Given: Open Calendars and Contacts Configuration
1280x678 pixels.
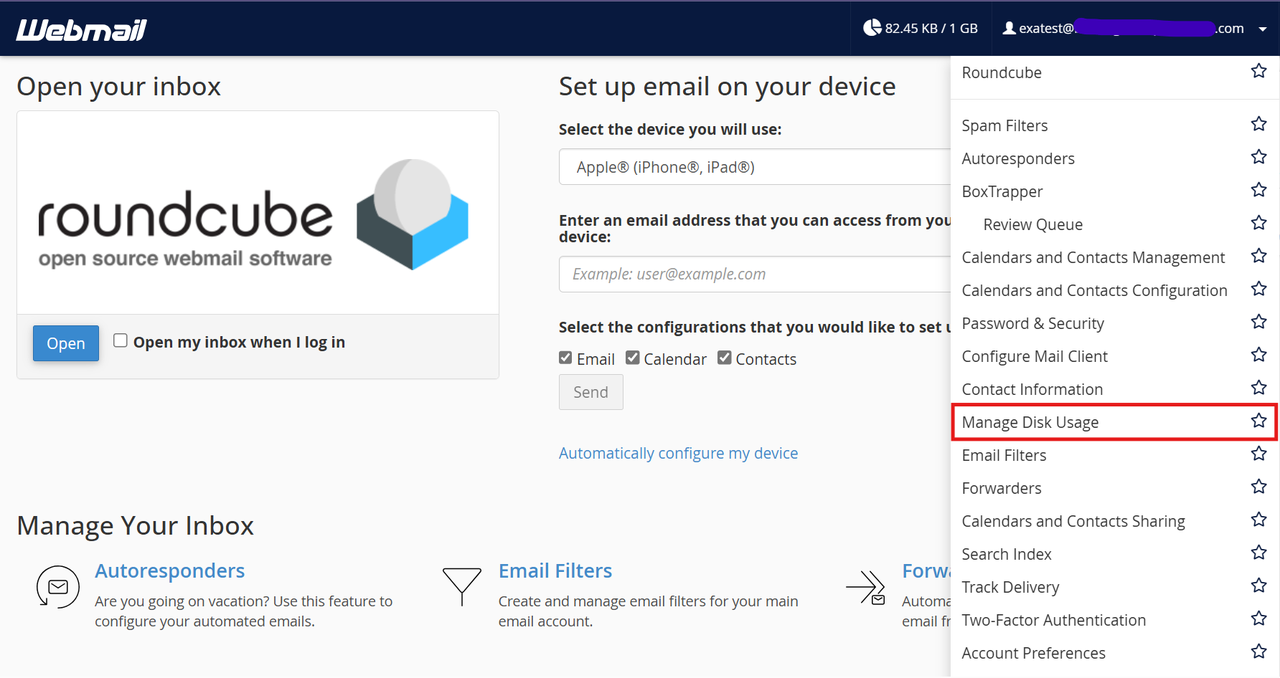Looking at the screenshot, I should (1095, 290).
